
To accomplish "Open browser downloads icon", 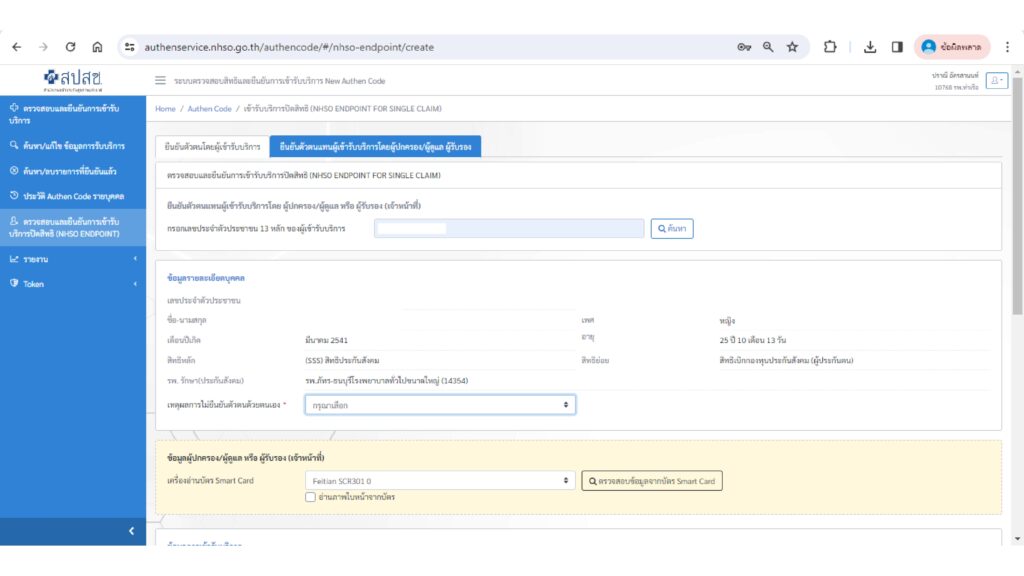I will pos(870,47).
